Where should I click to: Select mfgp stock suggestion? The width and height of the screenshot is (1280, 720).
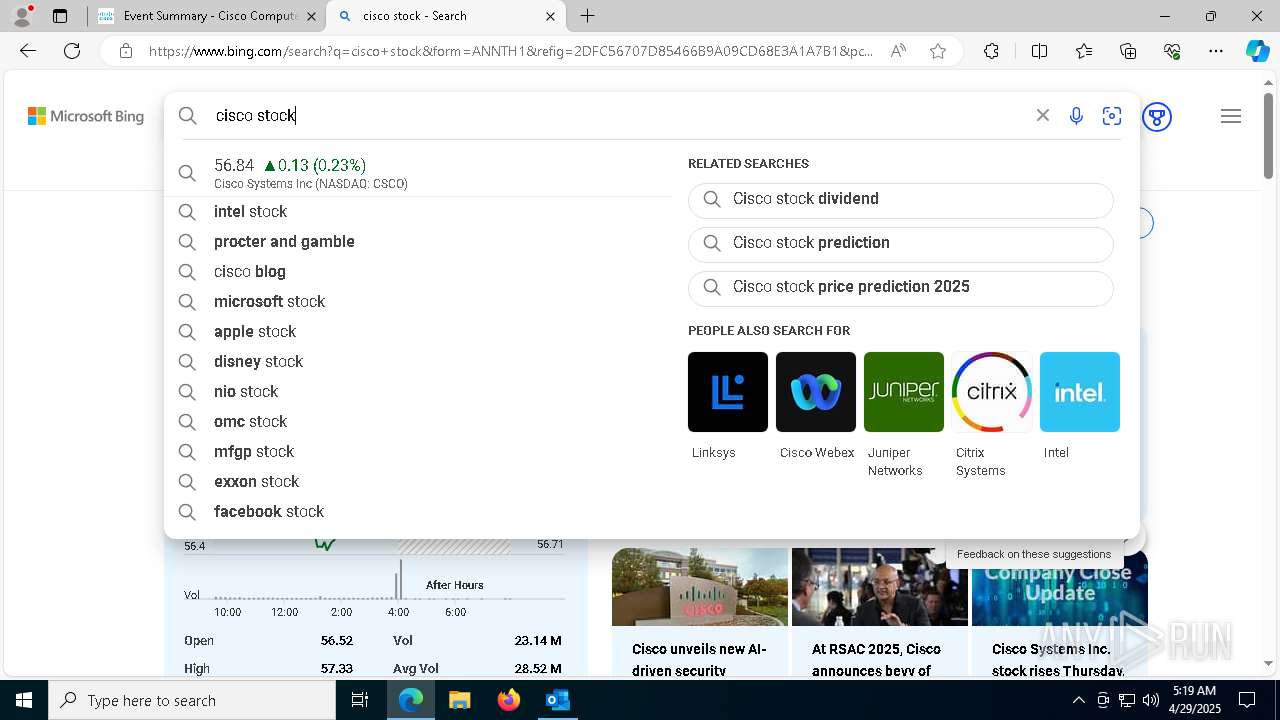tap(418, 452)
